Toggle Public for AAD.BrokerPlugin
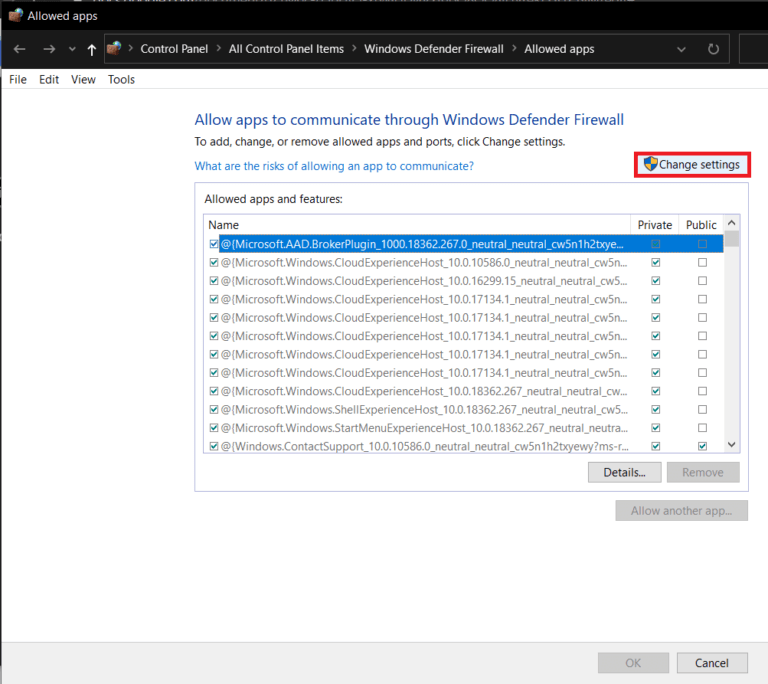This screenshot has height=684, width=768. point(702,244)
